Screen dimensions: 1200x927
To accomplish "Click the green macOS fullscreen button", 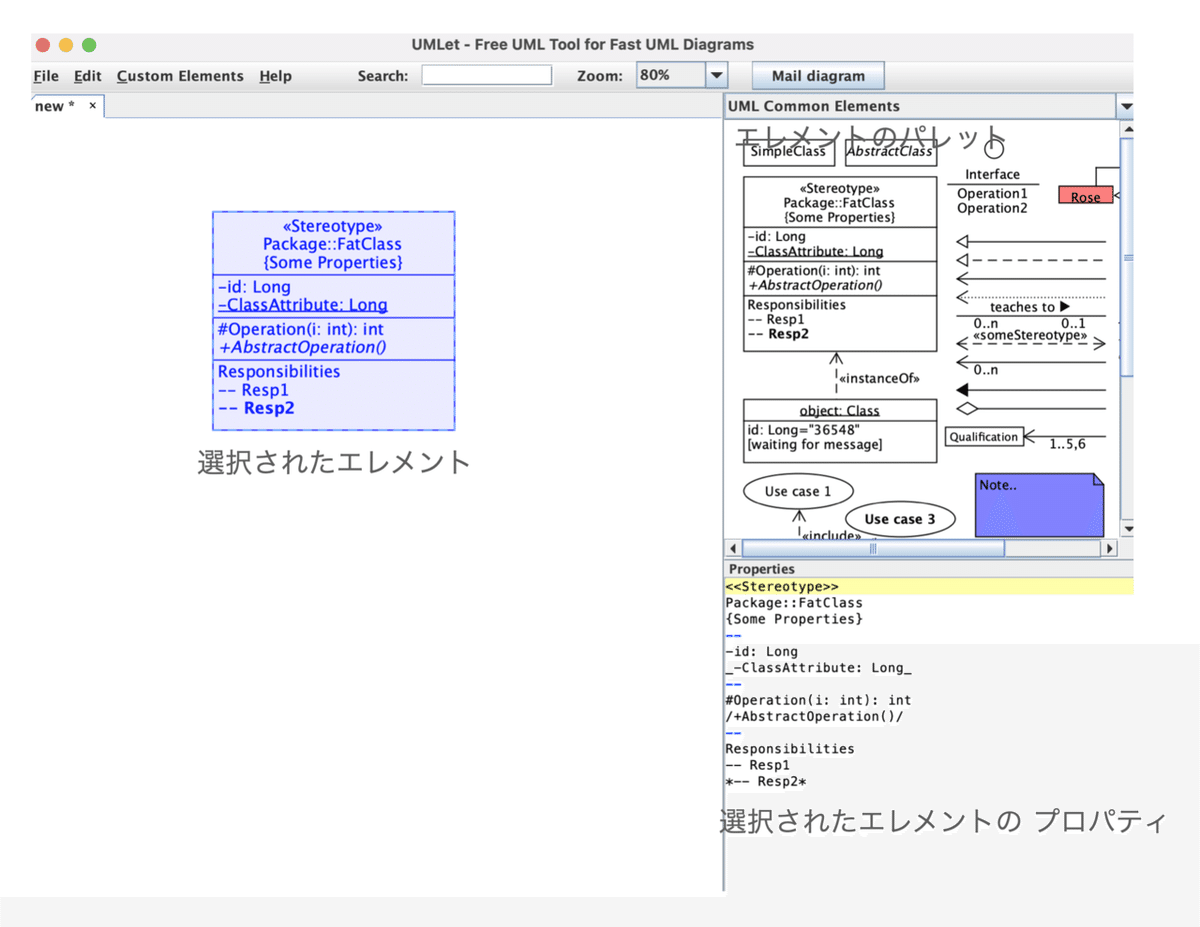I will 89,45.
